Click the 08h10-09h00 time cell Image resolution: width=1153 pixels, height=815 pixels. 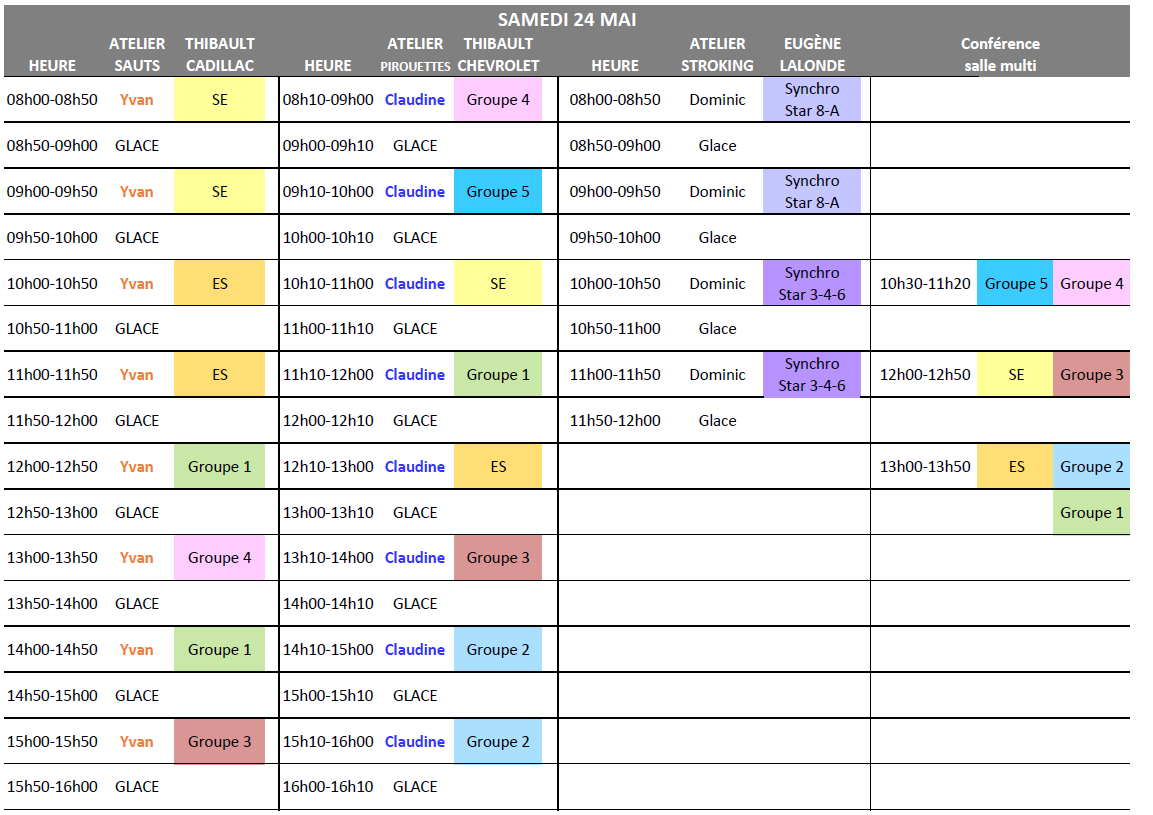(x=328, y=100)
